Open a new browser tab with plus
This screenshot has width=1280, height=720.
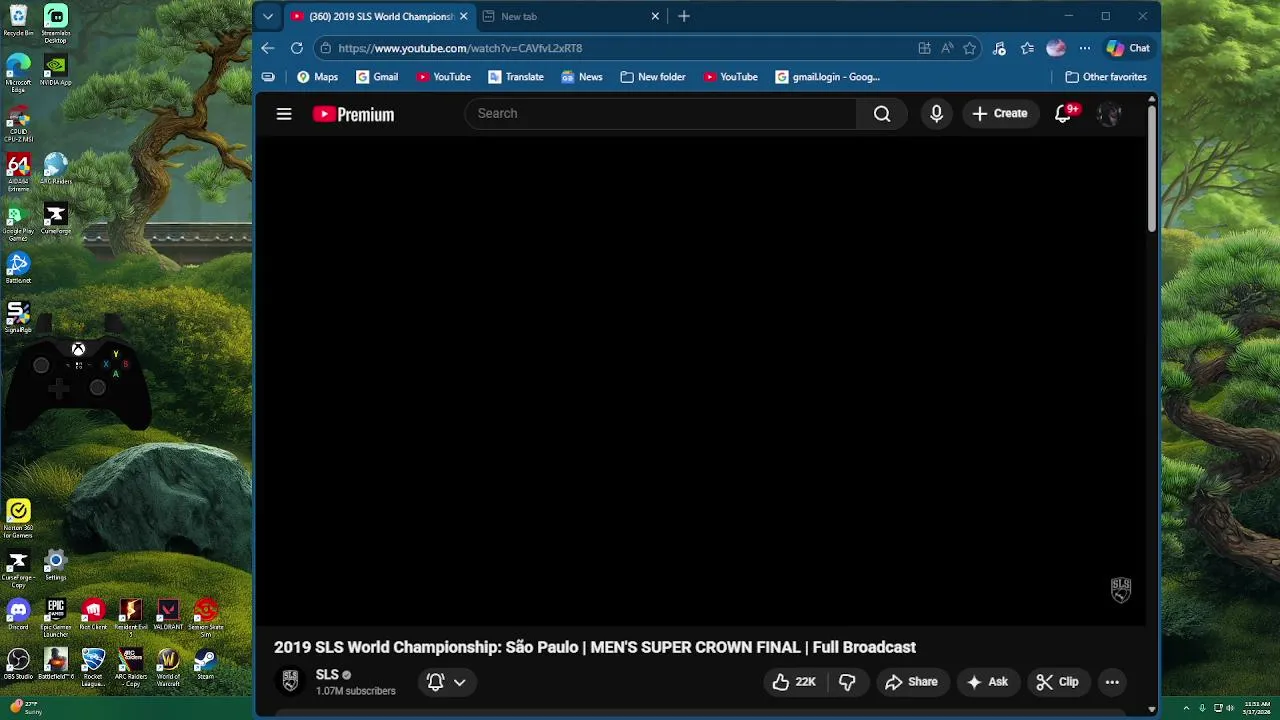click(684, 16)
